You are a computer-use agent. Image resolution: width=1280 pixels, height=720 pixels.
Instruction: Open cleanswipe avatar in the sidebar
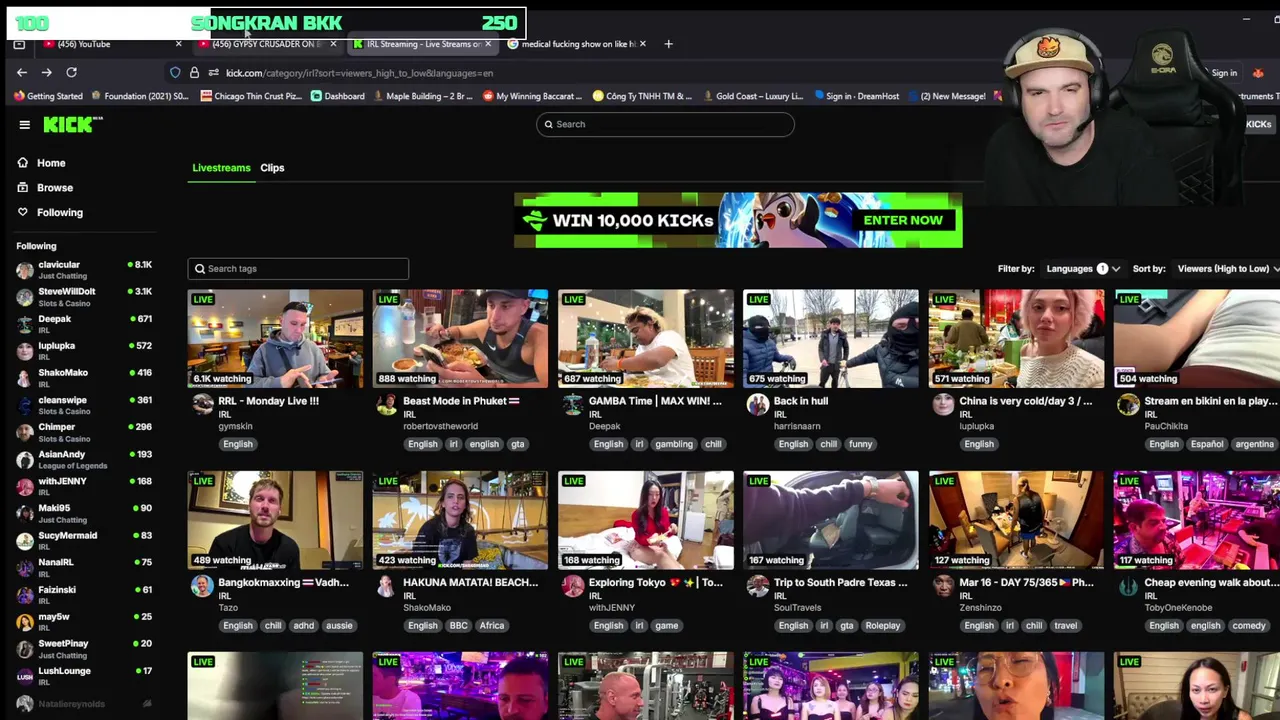(24, 405)
